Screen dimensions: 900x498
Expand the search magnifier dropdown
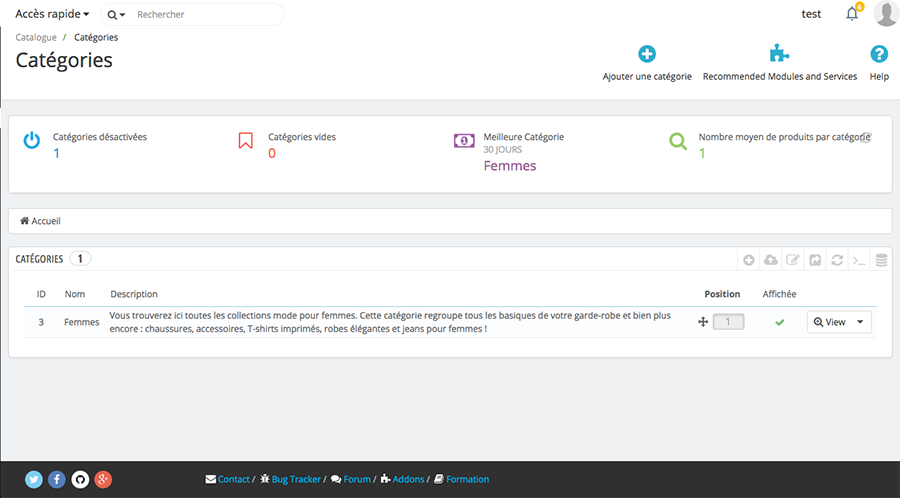tap(116, 15)
